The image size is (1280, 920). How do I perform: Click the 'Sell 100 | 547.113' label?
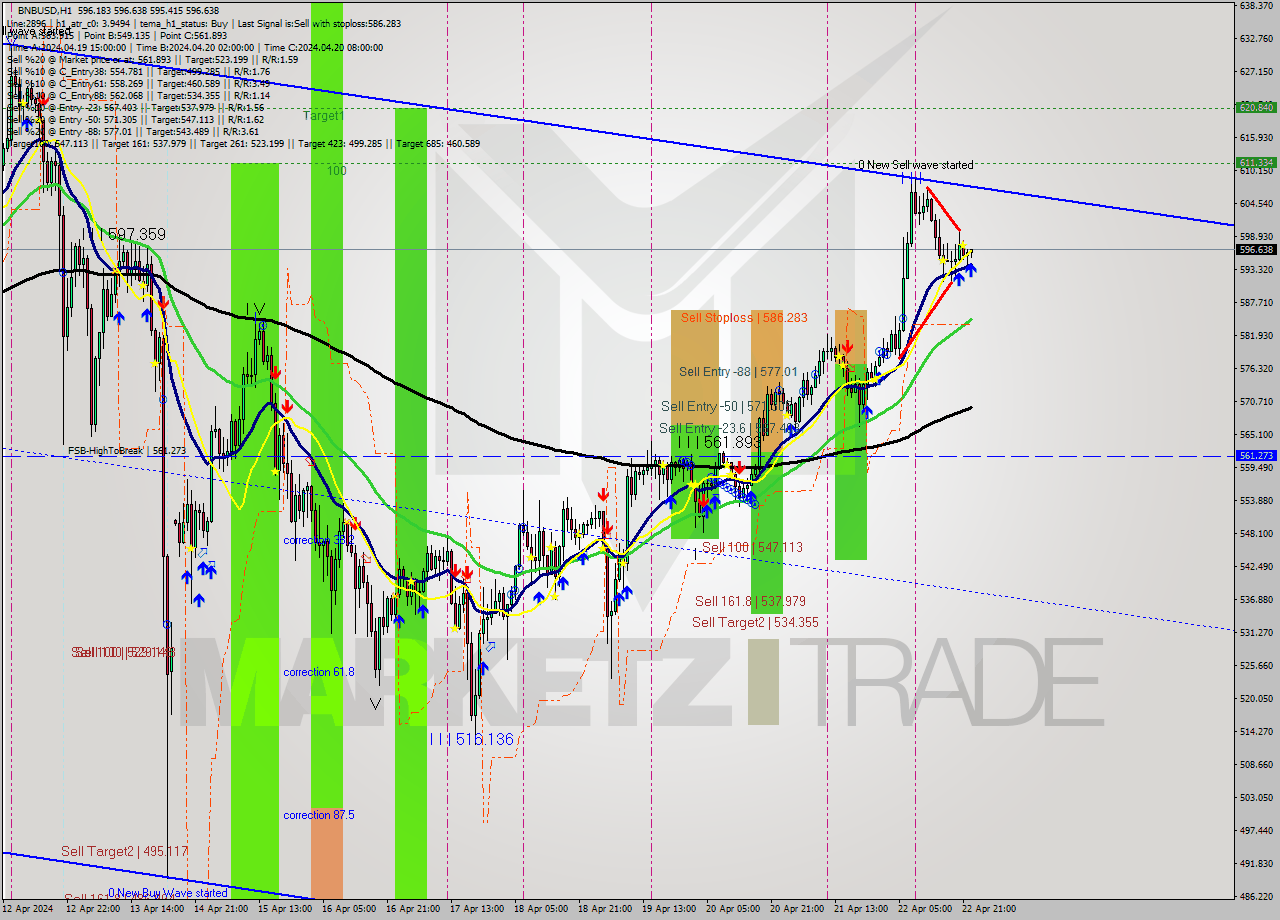pyautogui.click(x=752, y=548)
